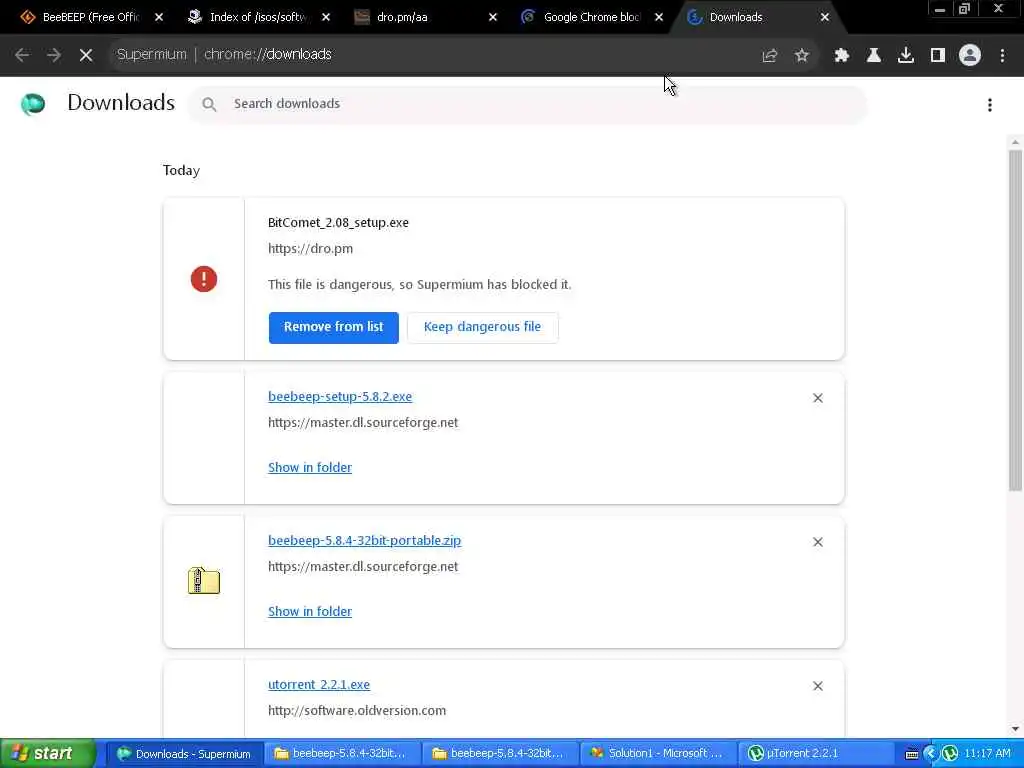Remove utorrent_2.2.1.exe entry with X

818,686
